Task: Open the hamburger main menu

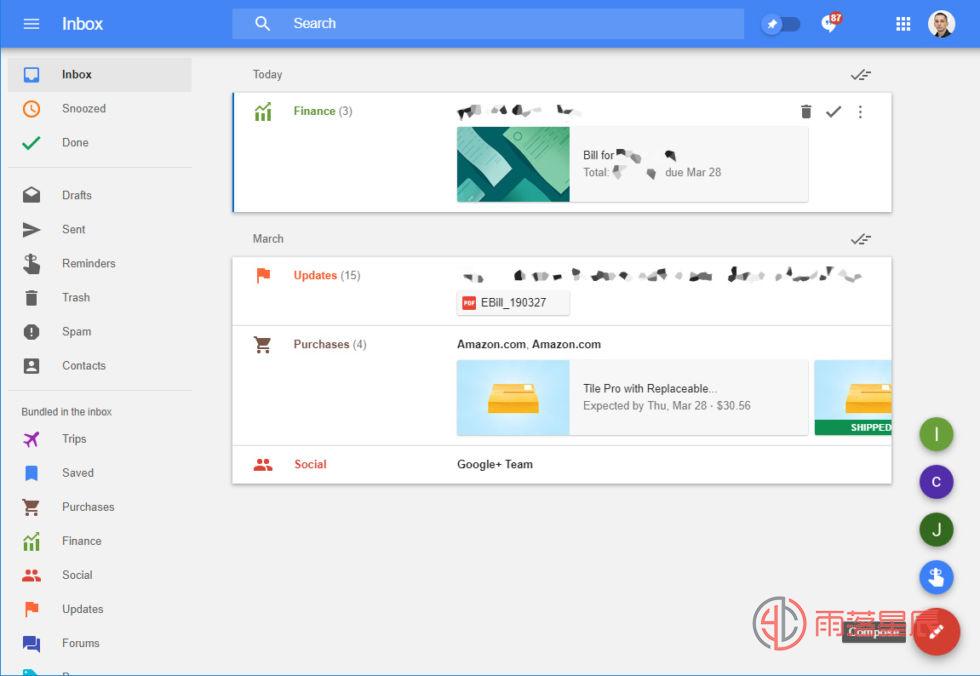Action: tap(31, 24)
